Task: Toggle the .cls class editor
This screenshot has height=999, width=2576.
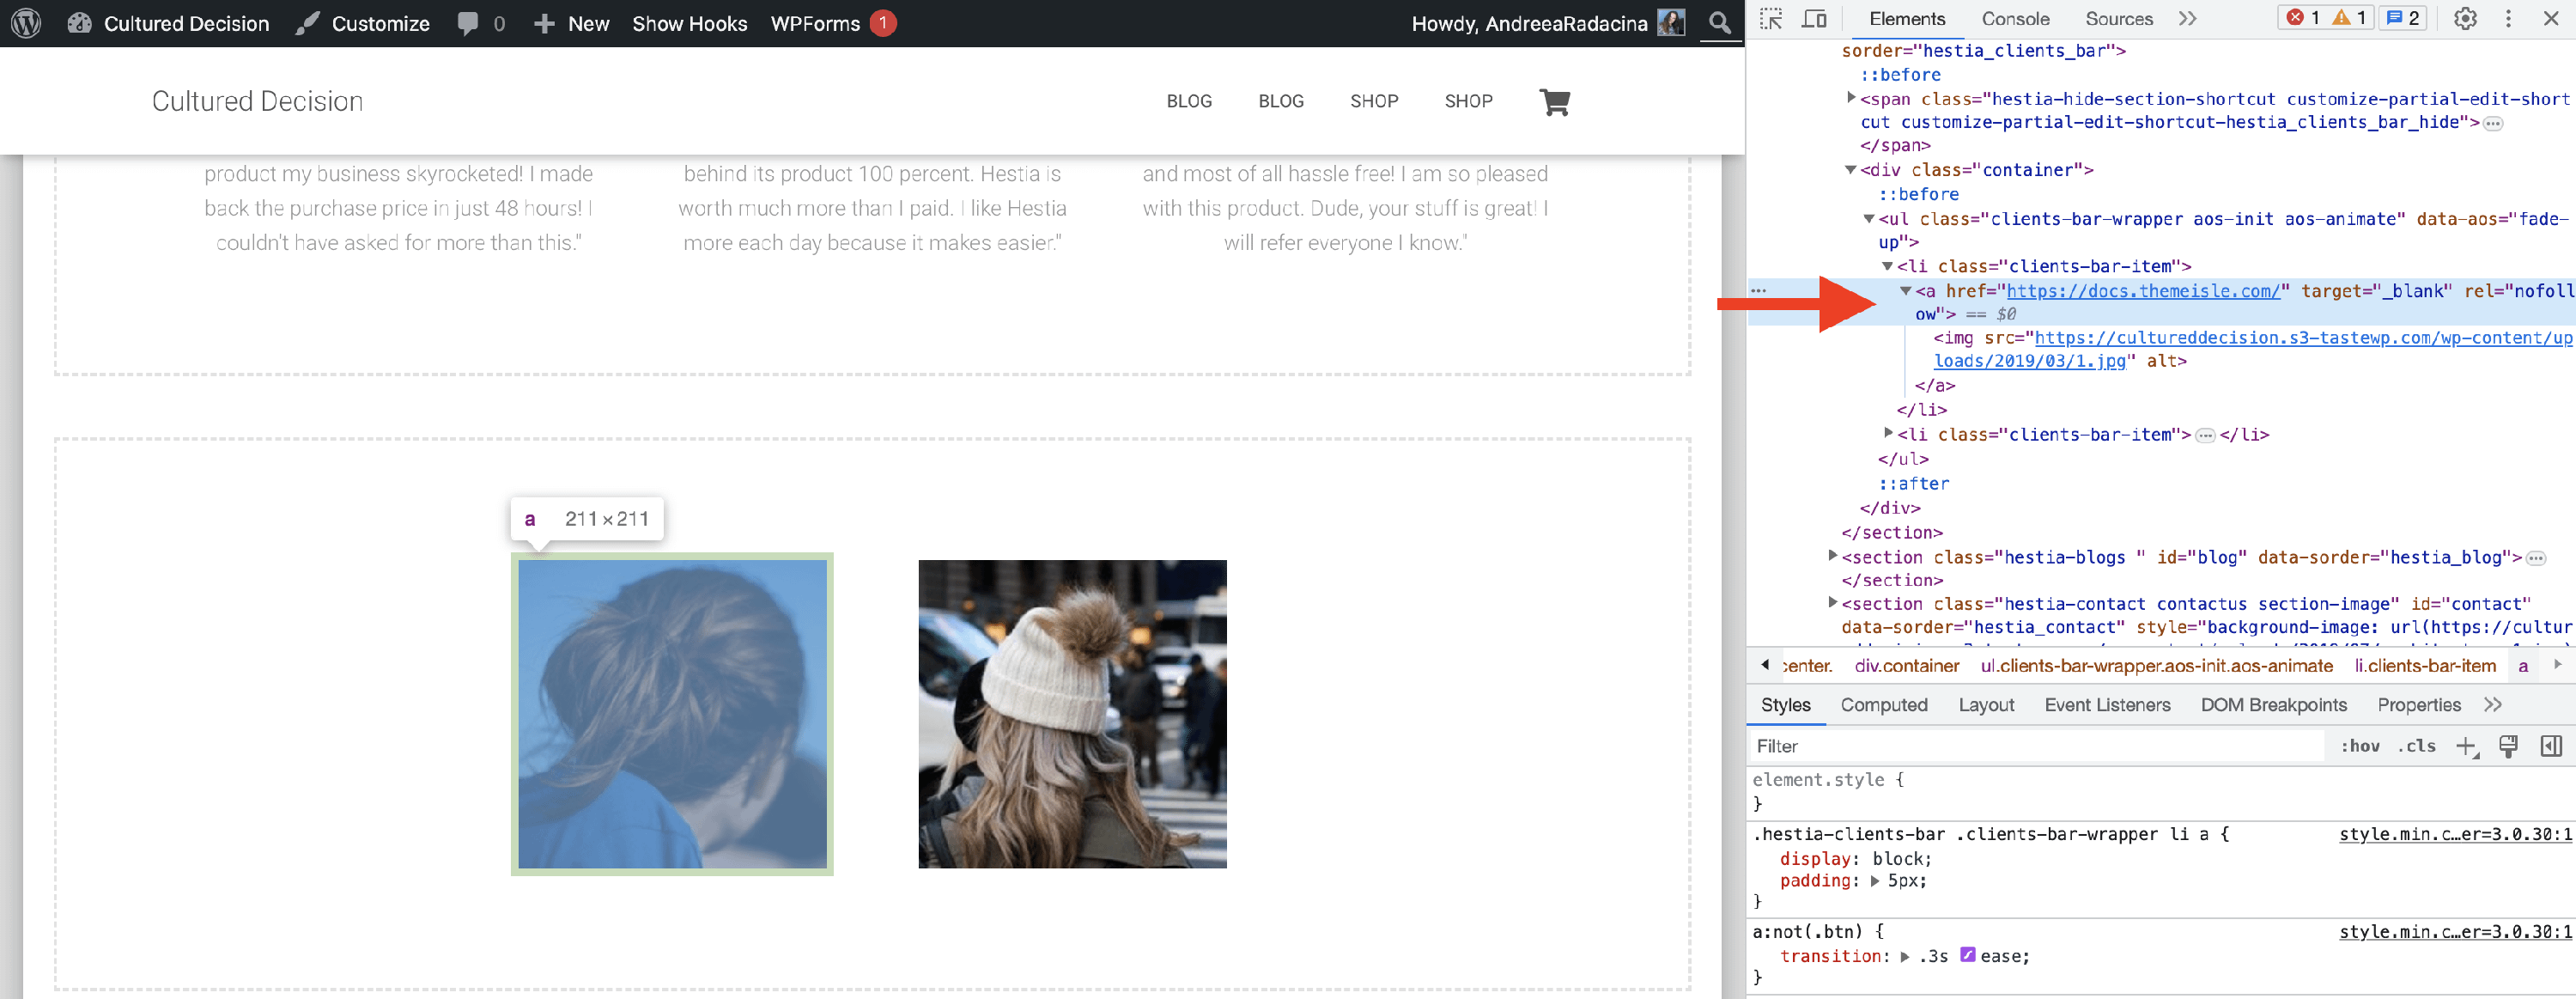Action: click(x=2417, y=746)
